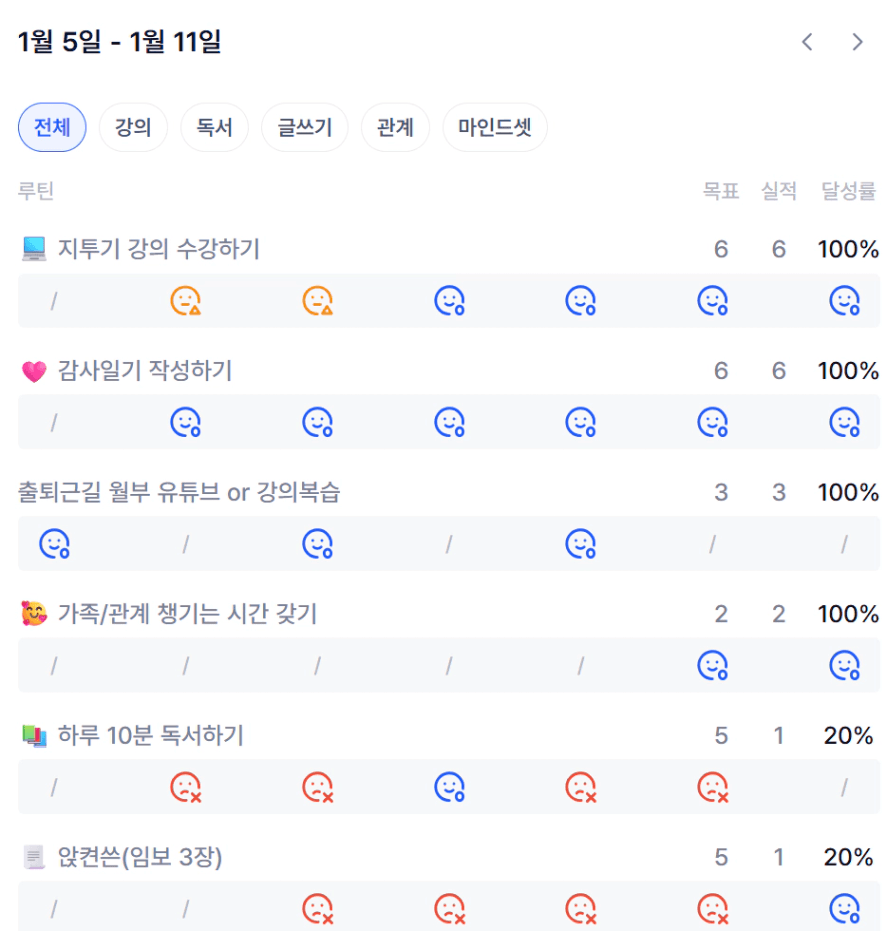Screen dimensions: 887x931
Task: Open the 글쓰기 category tab
Action: pyautogui.click(x=304, y=128)
